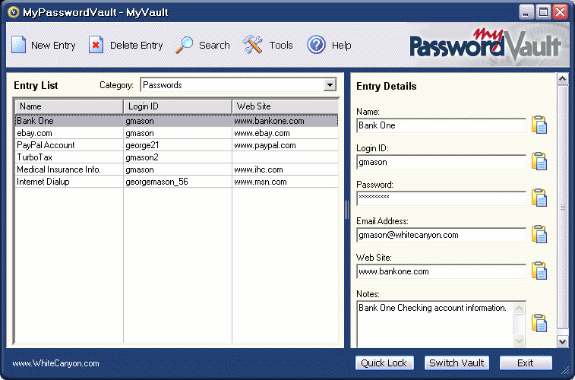This screenshot has width=575, height=380.
Task: Click the Delete Entry icon
Action: click(96, 45)
